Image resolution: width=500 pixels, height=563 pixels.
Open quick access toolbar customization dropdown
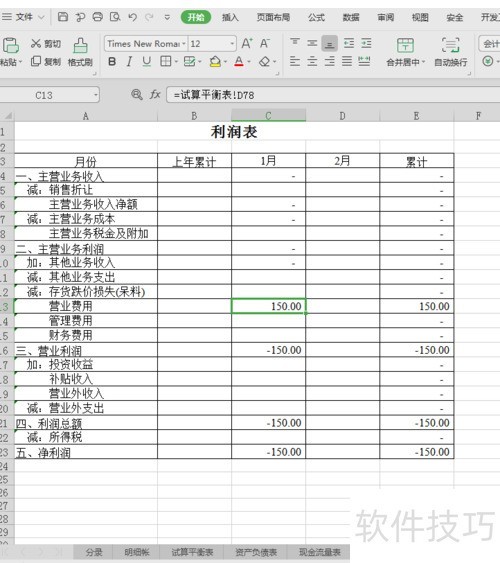(x=167, y=17)
